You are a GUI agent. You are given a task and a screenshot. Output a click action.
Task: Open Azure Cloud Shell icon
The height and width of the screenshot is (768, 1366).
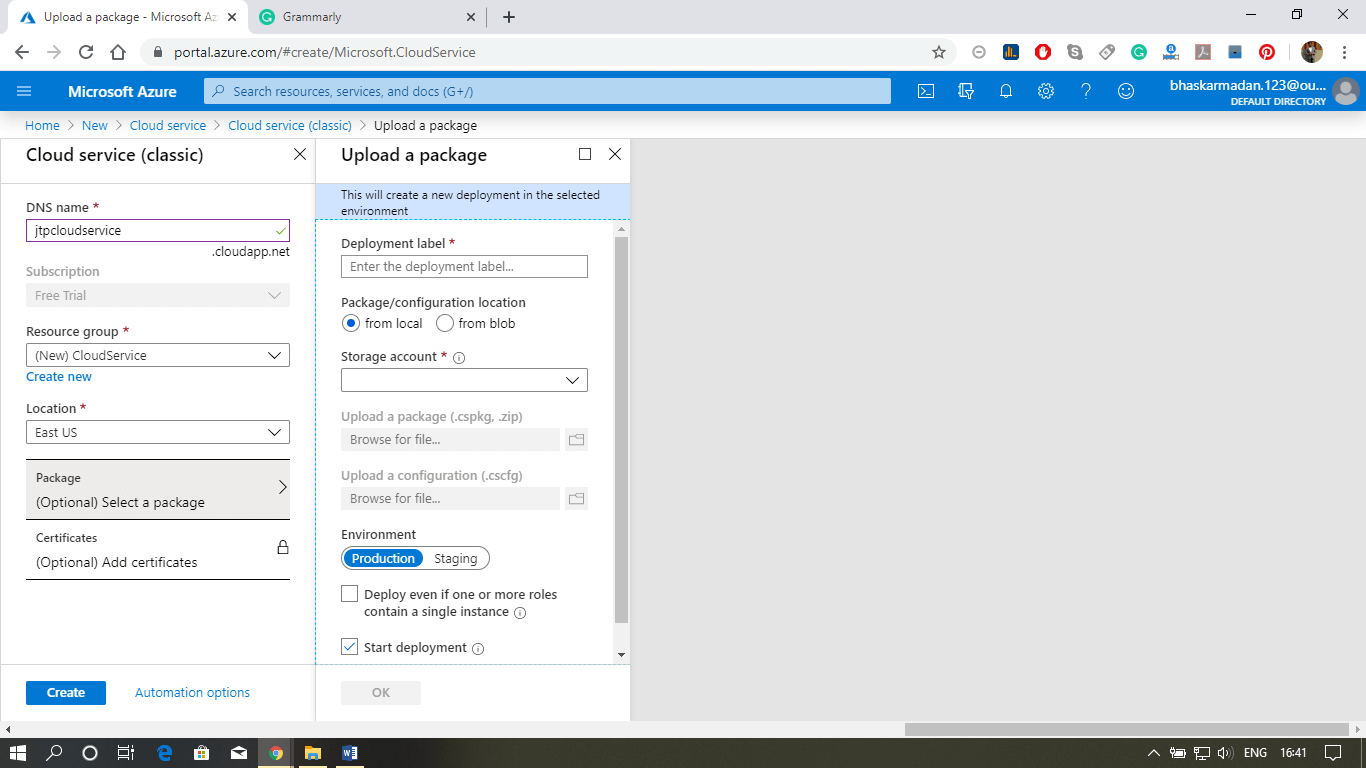click(x=926, y=91)
